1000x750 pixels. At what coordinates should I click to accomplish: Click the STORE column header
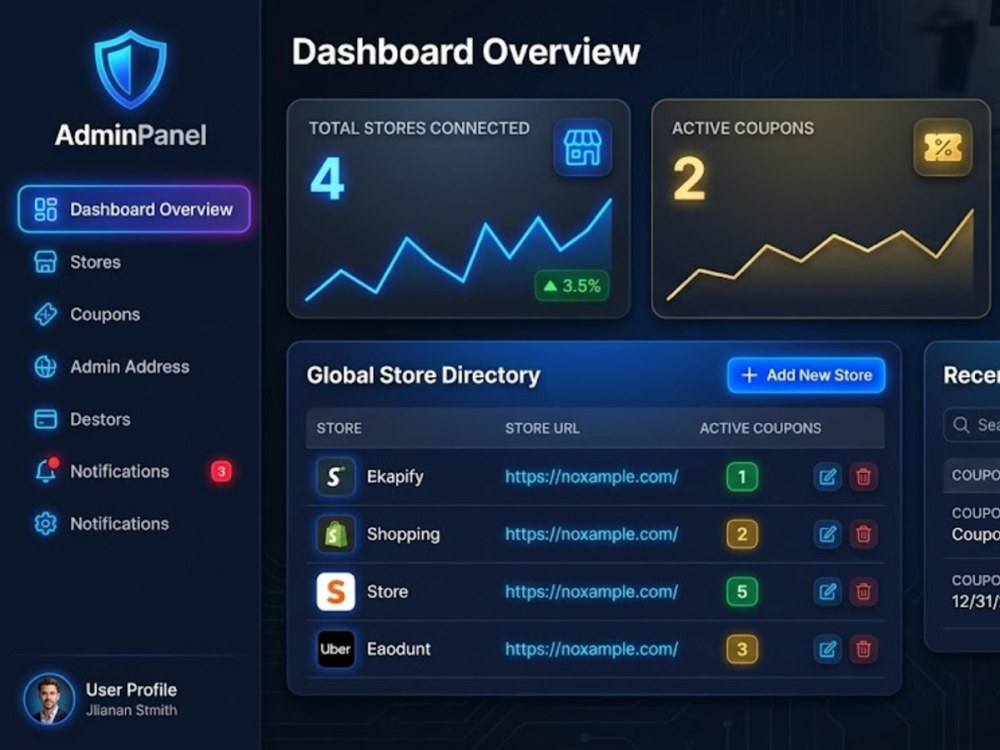(339, 428)
